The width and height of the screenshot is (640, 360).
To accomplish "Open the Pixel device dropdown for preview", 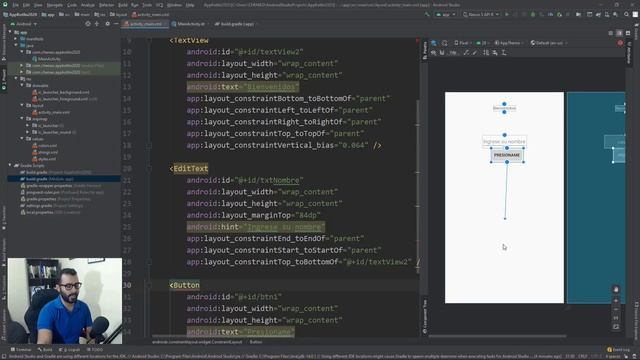I will [x=462, y=43].
